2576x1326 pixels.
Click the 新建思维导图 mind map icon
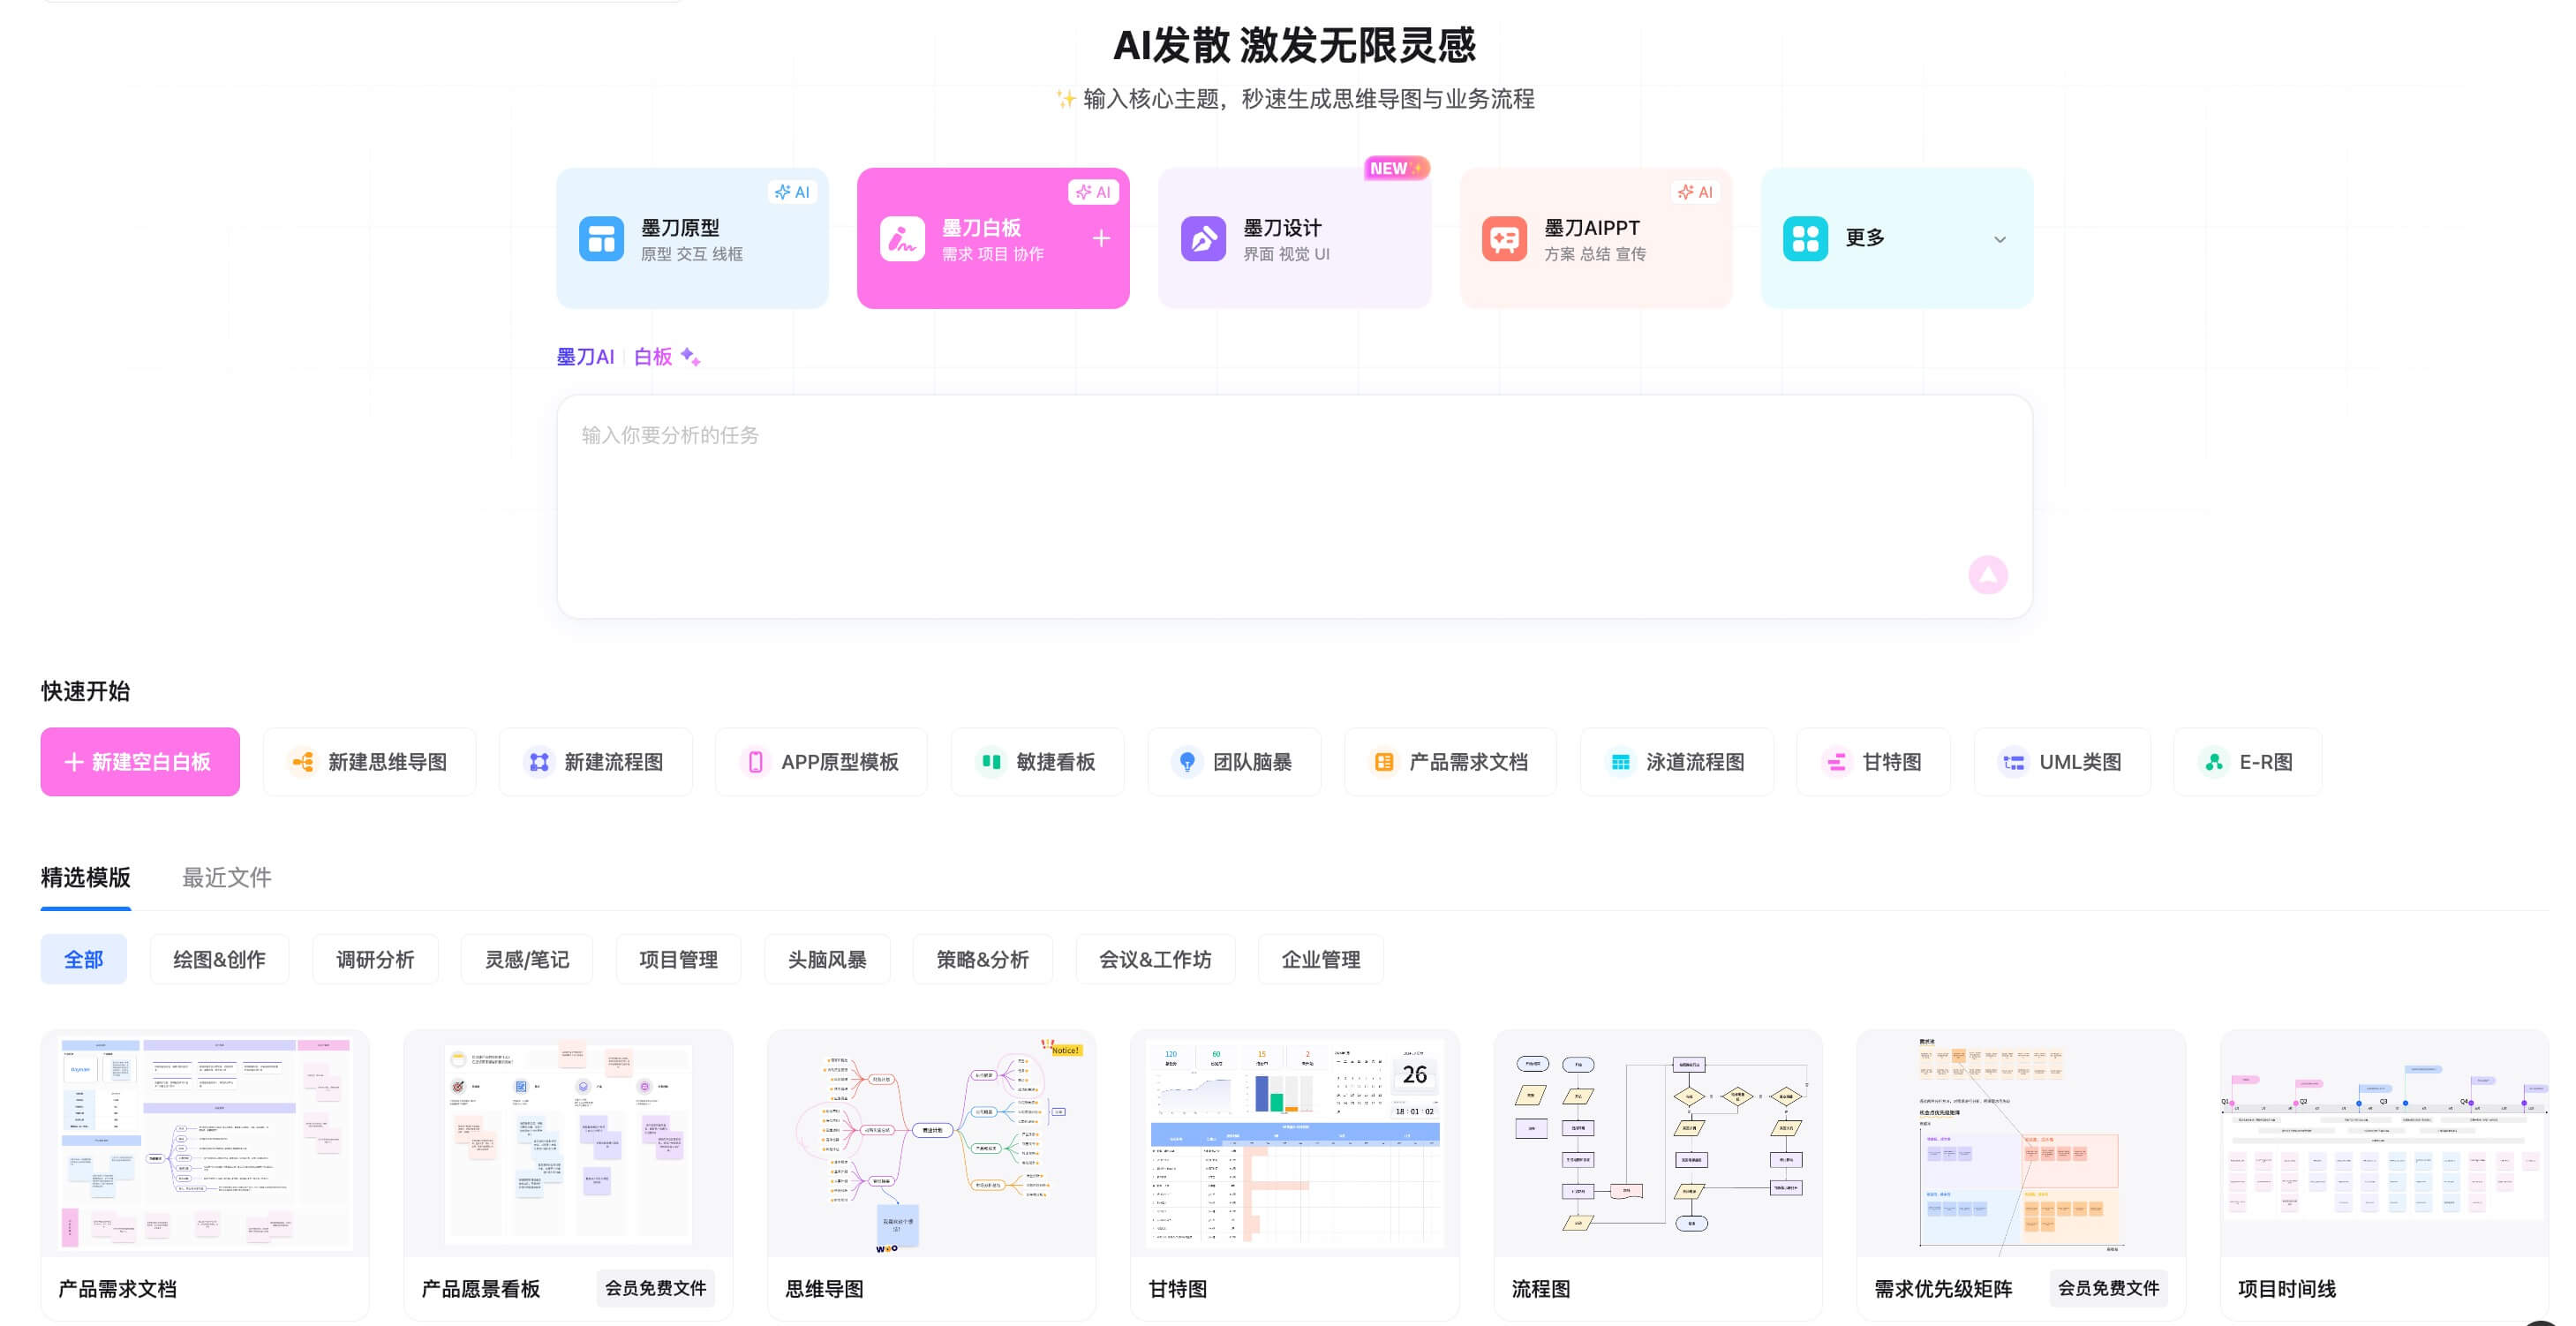coord(303,762)
